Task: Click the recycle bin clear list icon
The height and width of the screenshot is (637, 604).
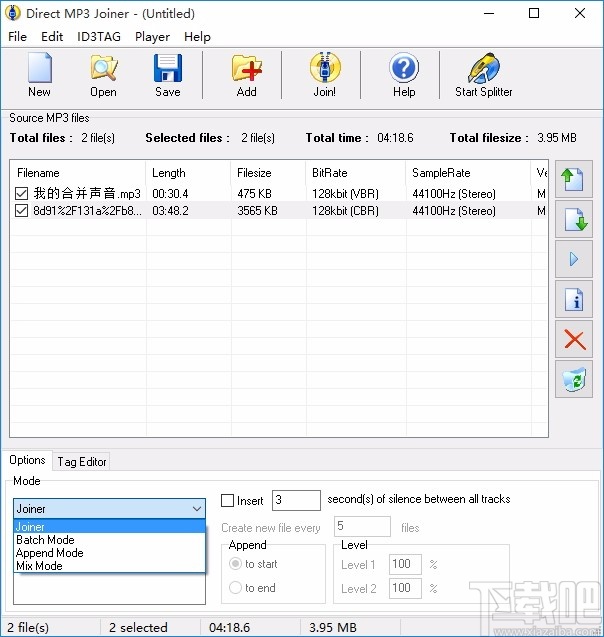Action: [x=574, y=379]
